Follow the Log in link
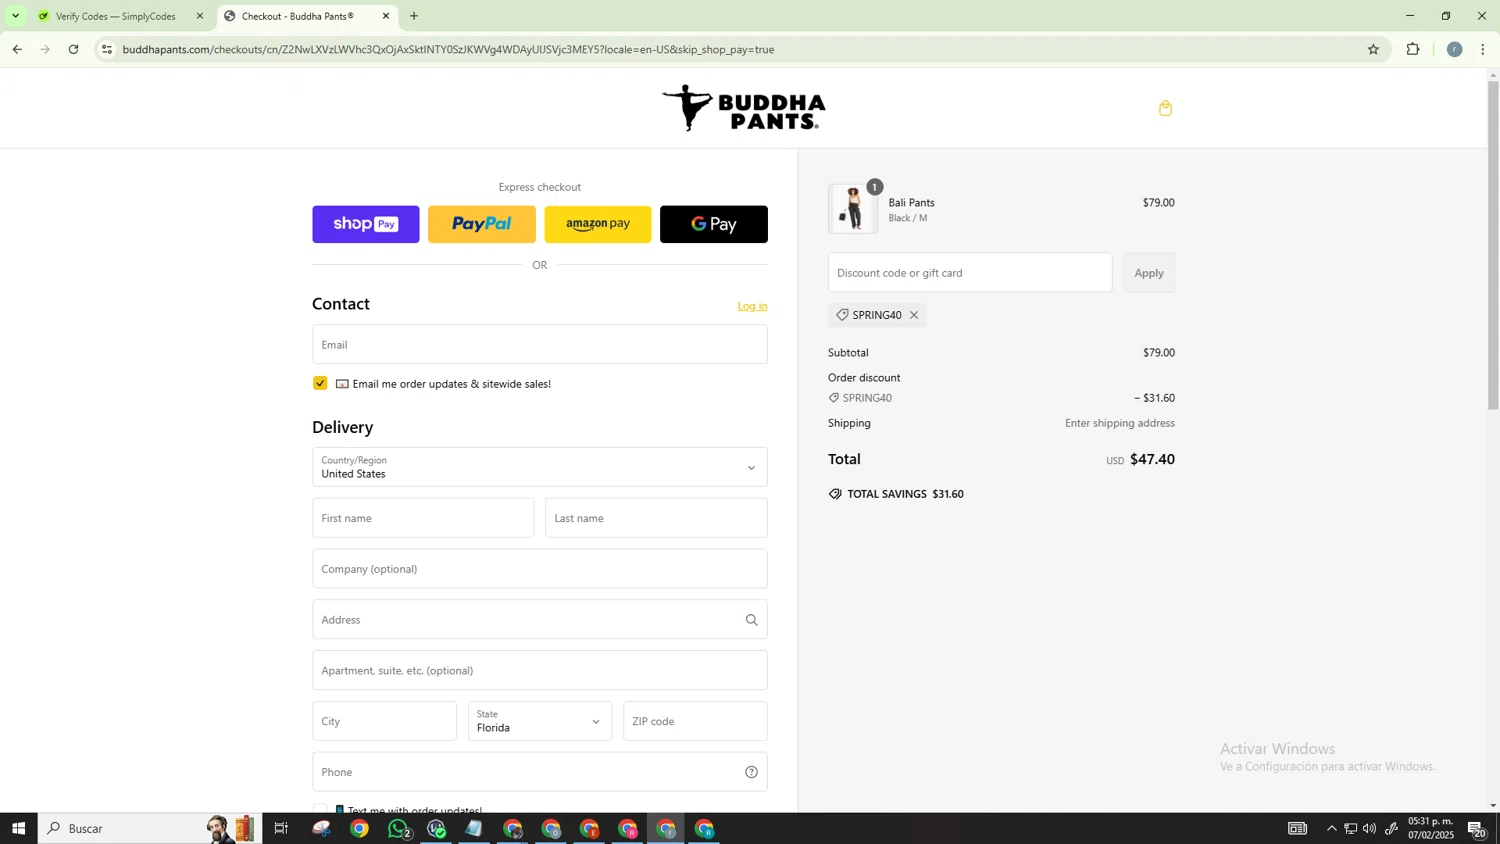Screen dimensions: 1500x844 click(752, 306)
